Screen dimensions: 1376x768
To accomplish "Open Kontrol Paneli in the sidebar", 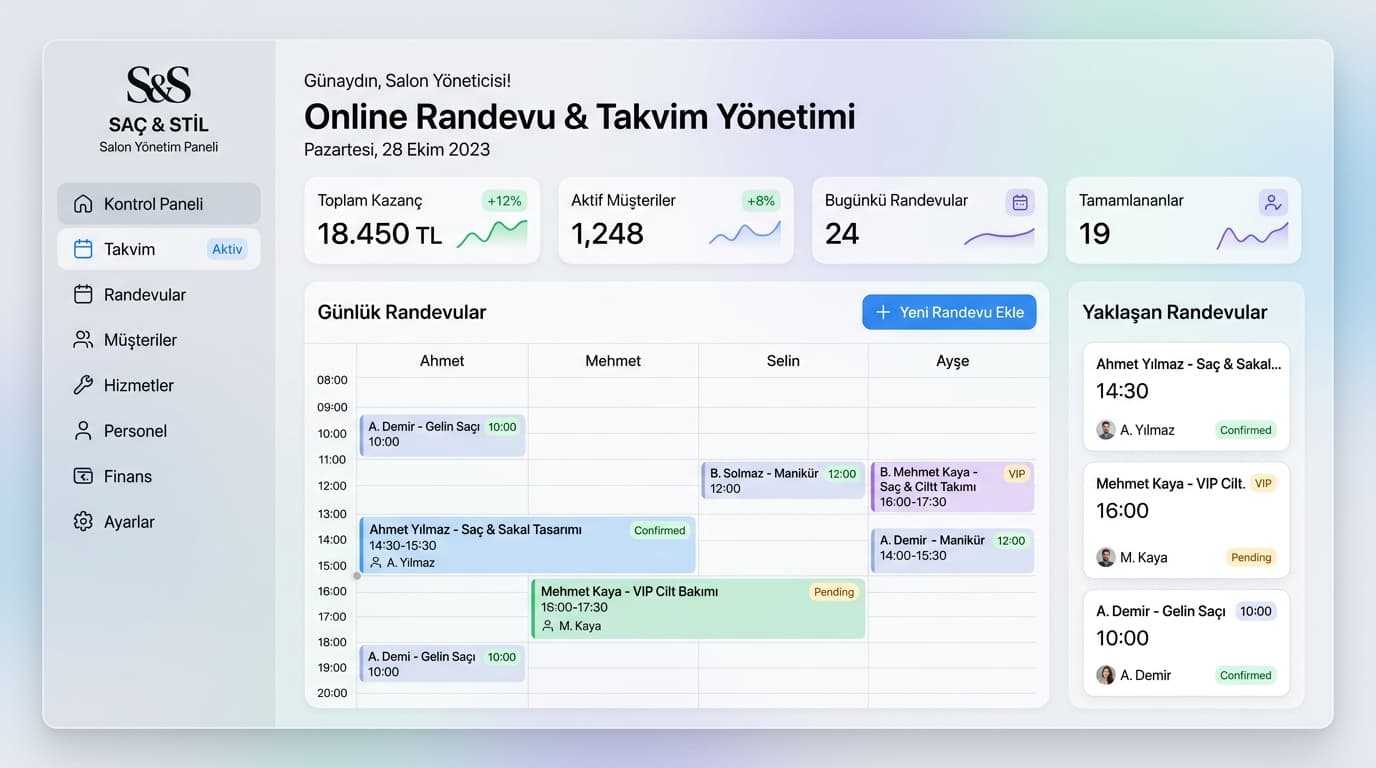I will click(x=159, y=203).
